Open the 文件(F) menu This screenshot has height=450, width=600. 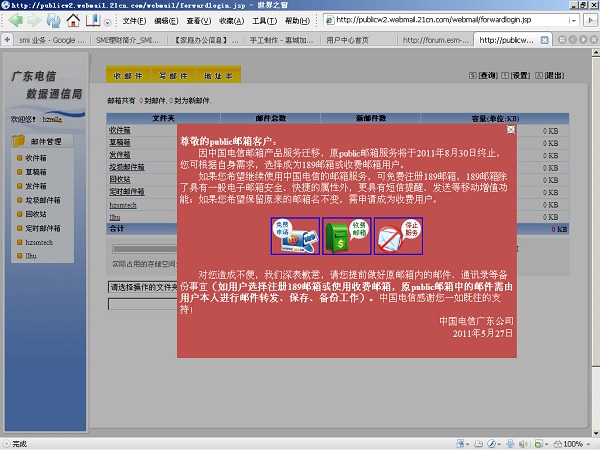(134, 21)
